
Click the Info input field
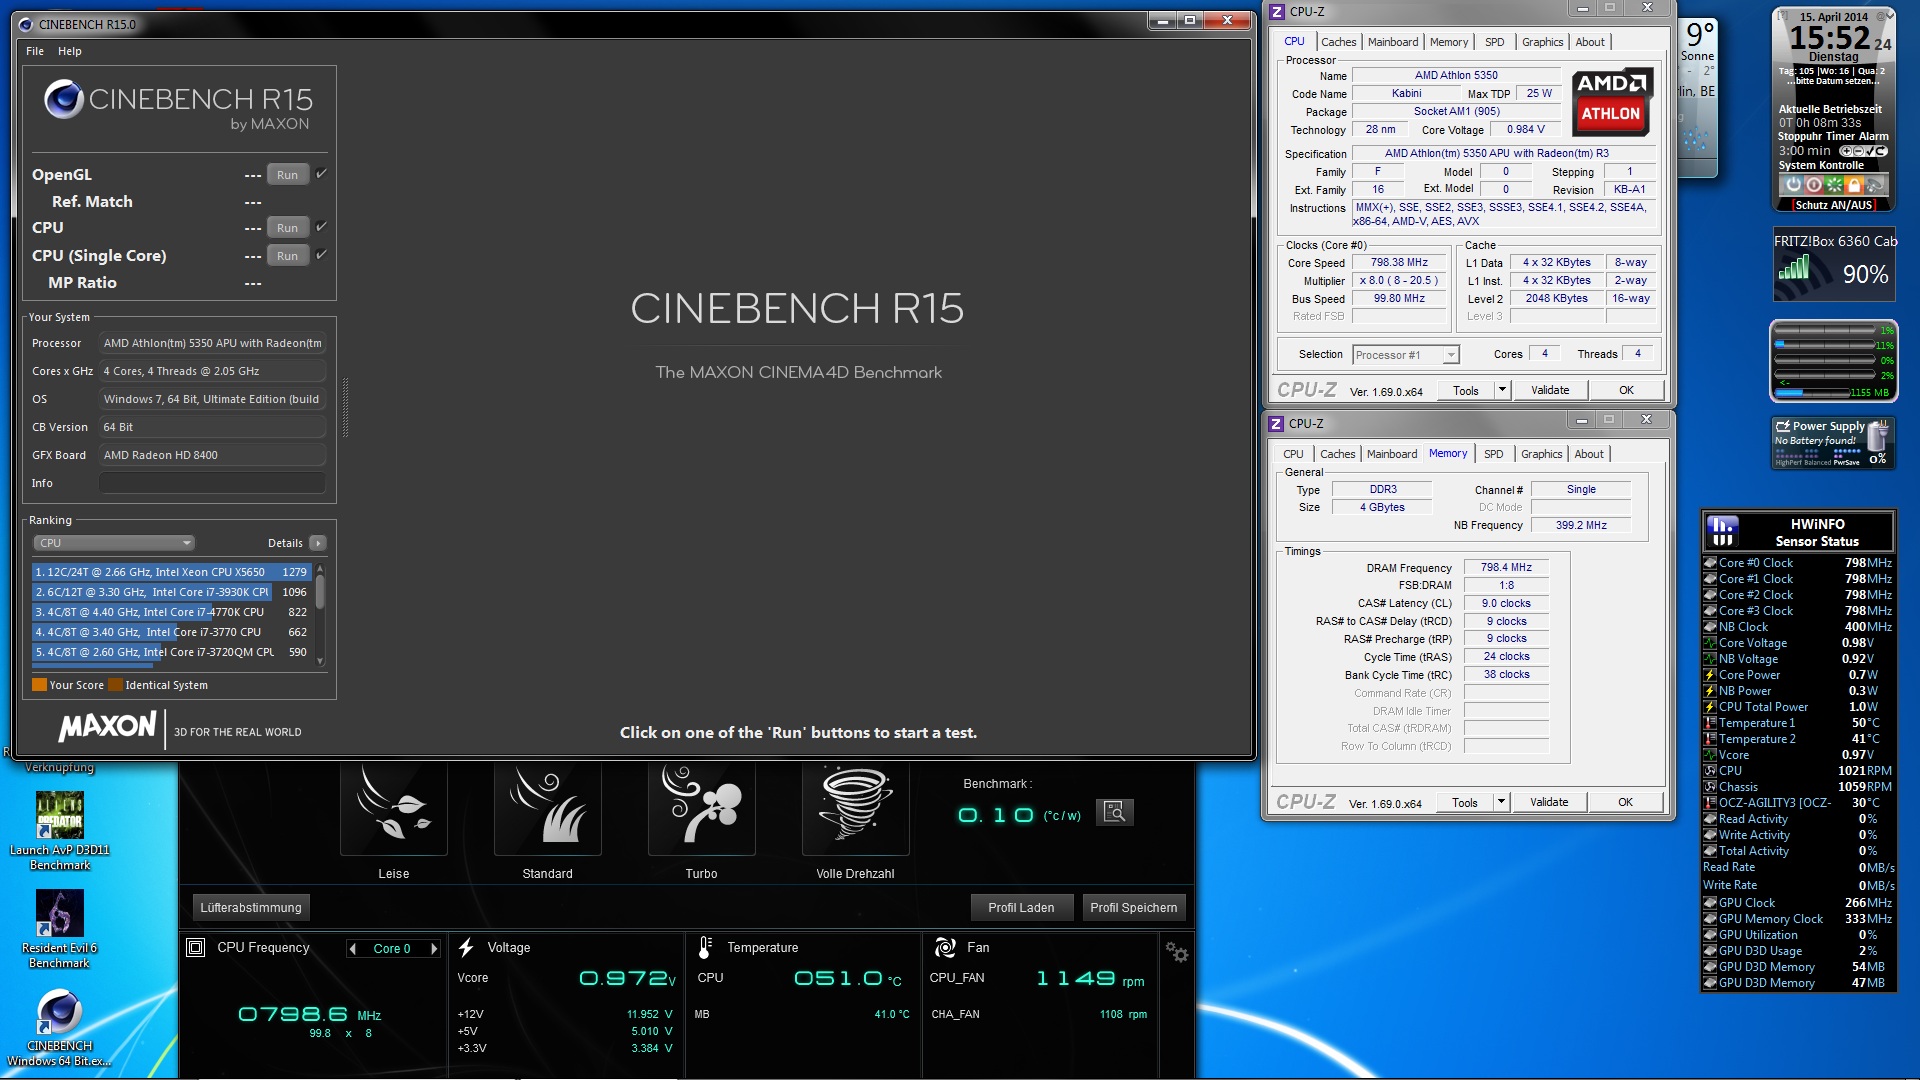[x=212, y=483]
